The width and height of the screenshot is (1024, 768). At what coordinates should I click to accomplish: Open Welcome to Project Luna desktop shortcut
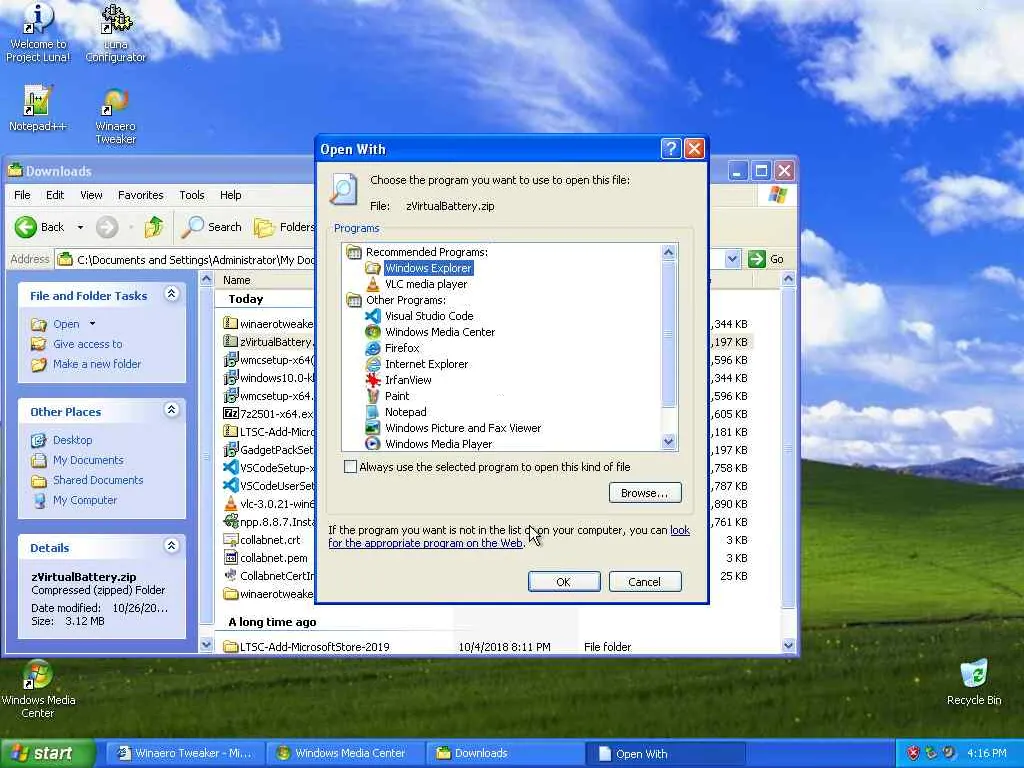pyautogui.click(x=38, y=33)
